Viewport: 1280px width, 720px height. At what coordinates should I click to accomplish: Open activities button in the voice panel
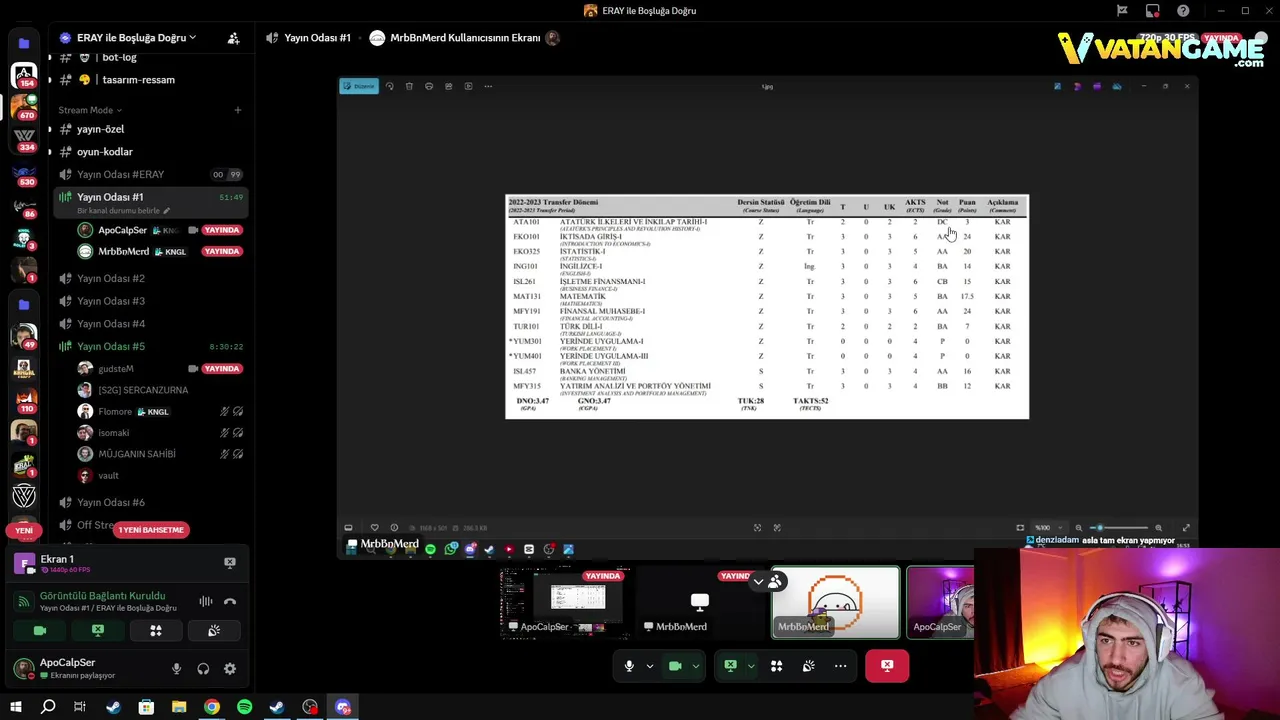coord(156,631)
